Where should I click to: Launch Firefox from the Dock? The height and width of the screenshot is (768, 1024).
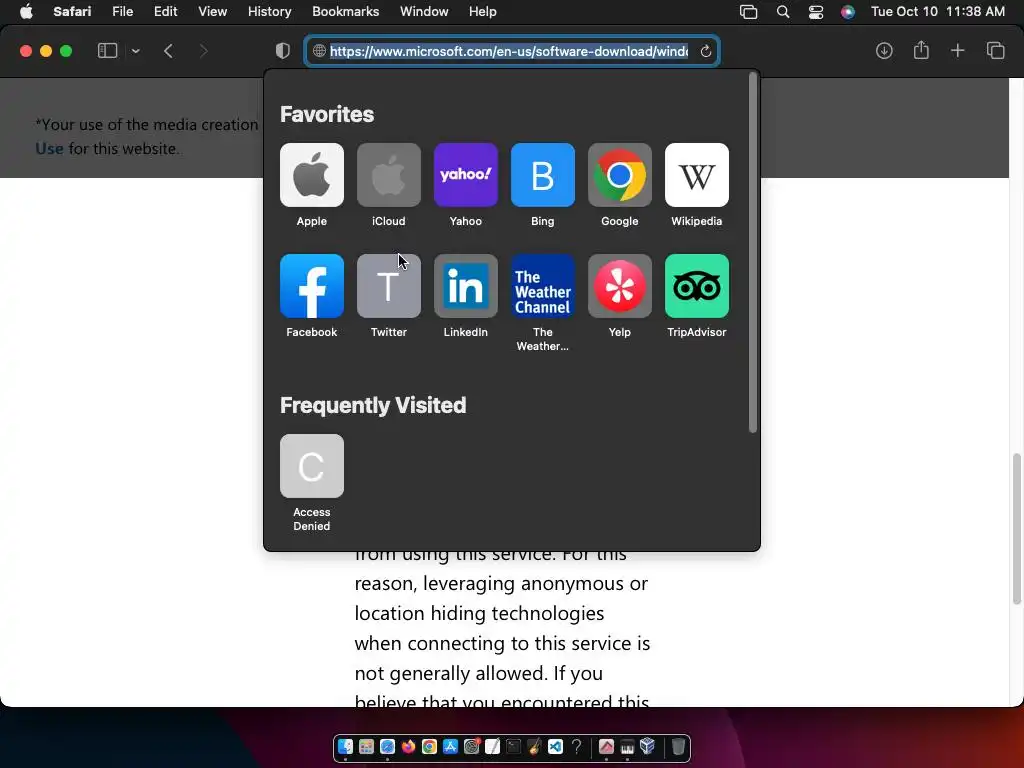tap(408, 746)
